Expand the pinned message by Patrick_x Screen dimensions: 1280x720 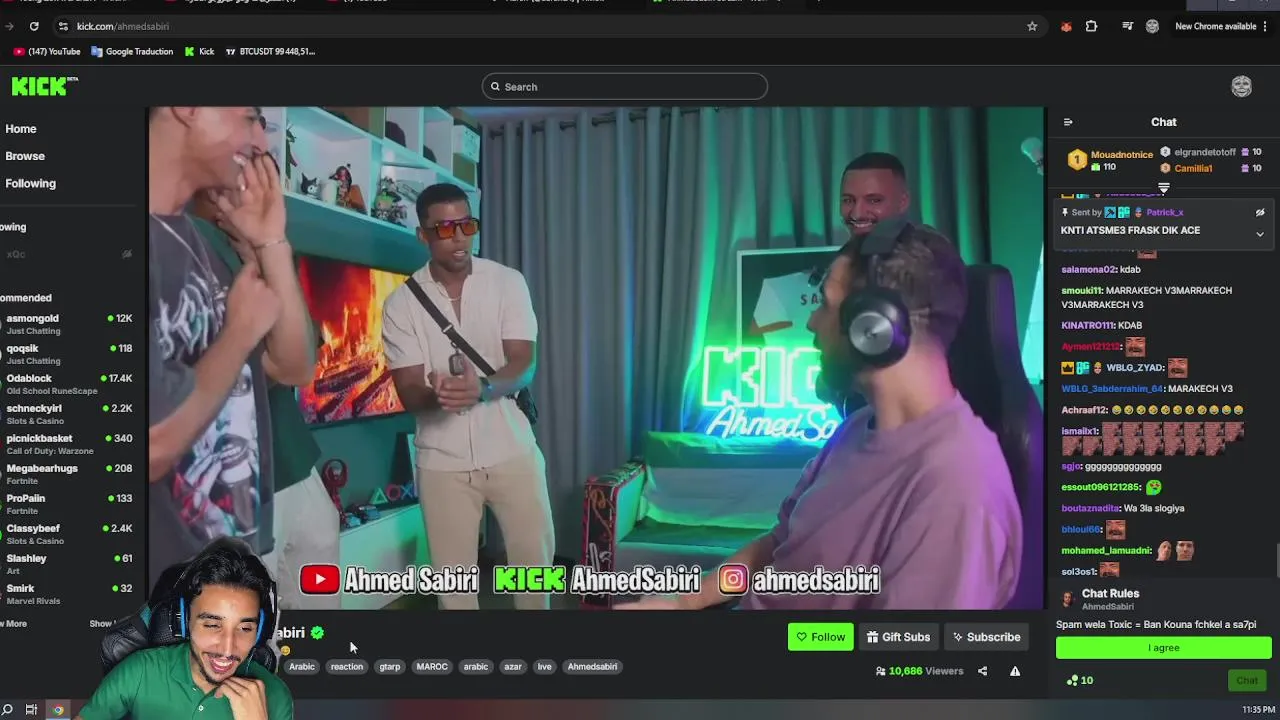click(x=1260, y=234)
